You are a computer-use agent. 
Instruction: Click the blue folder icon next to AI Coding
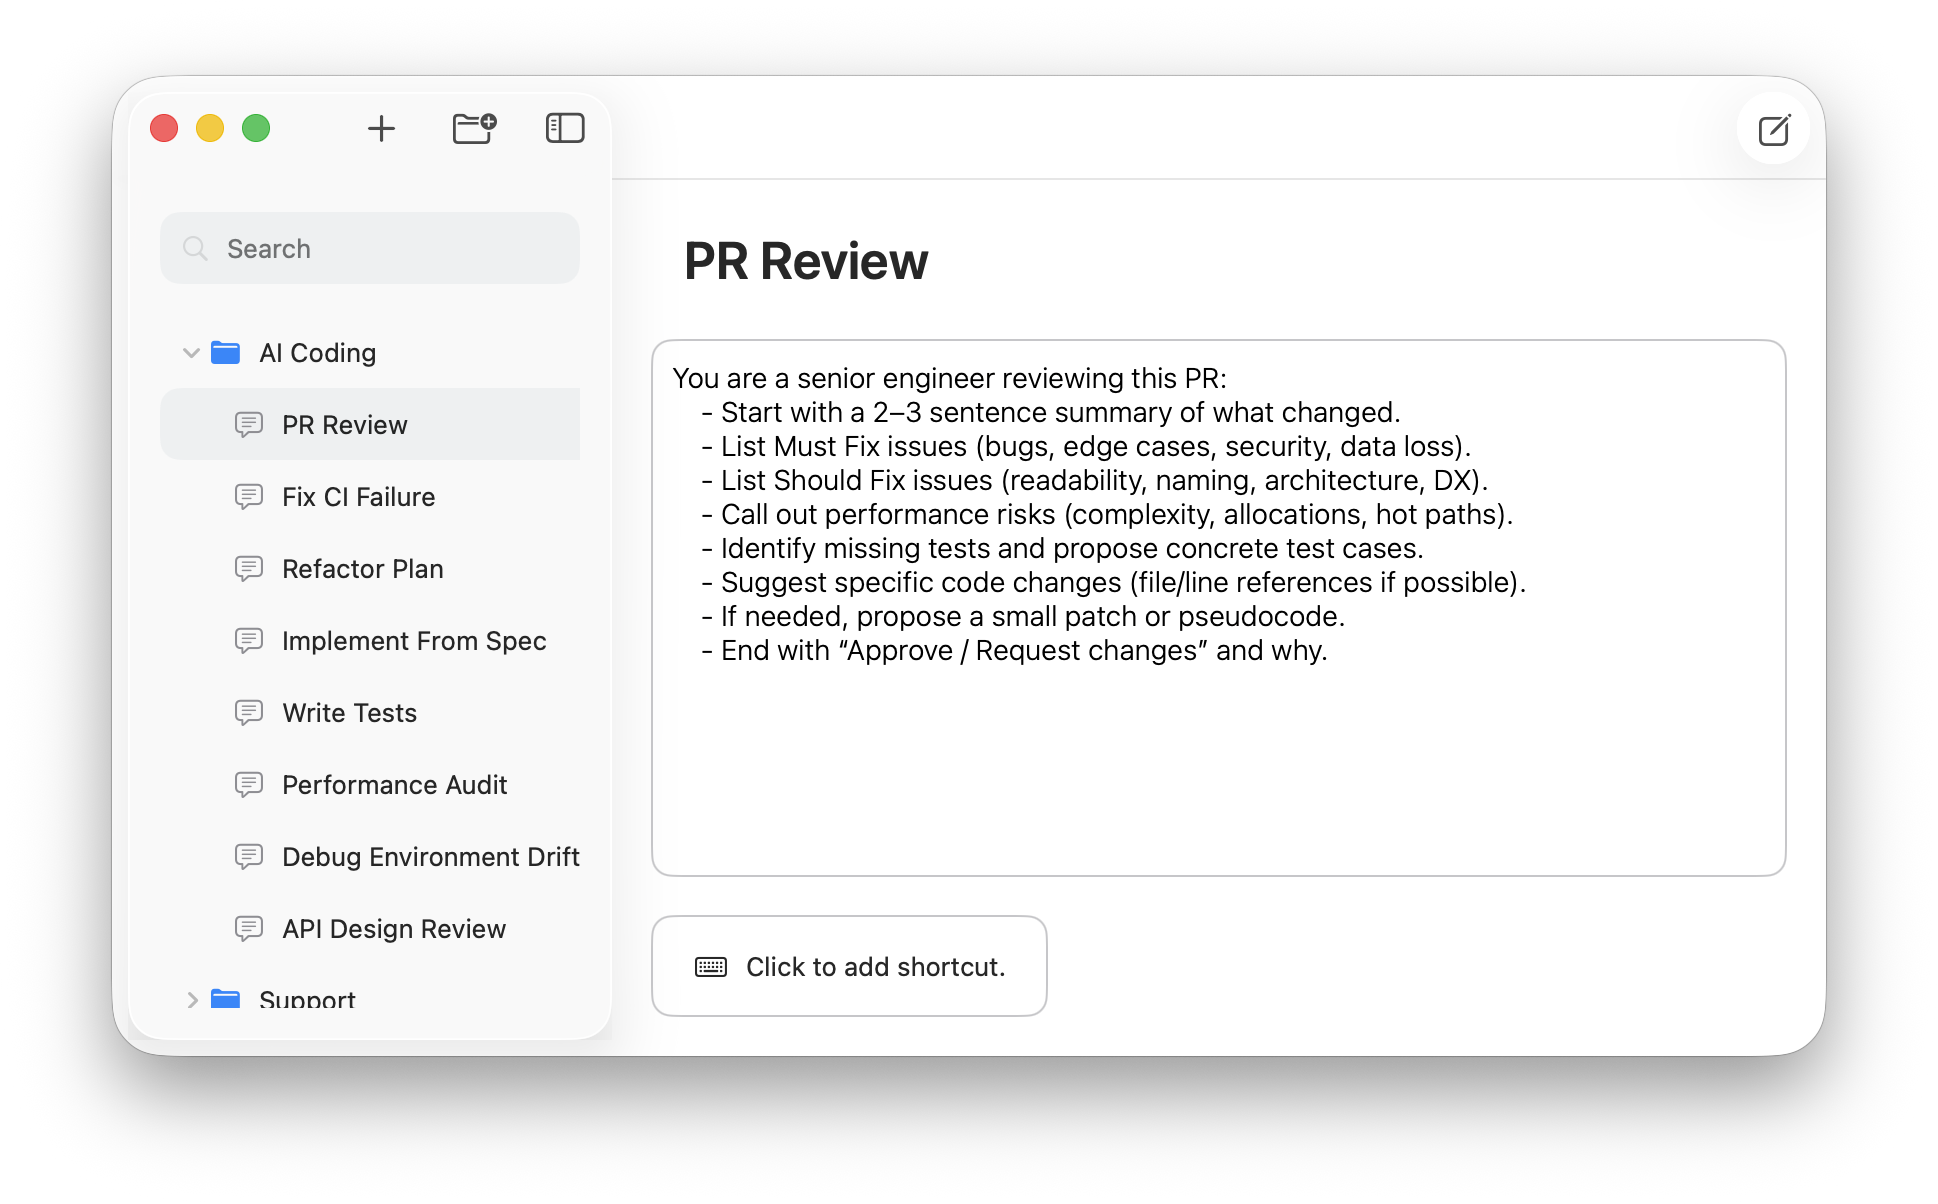point(226,352)
